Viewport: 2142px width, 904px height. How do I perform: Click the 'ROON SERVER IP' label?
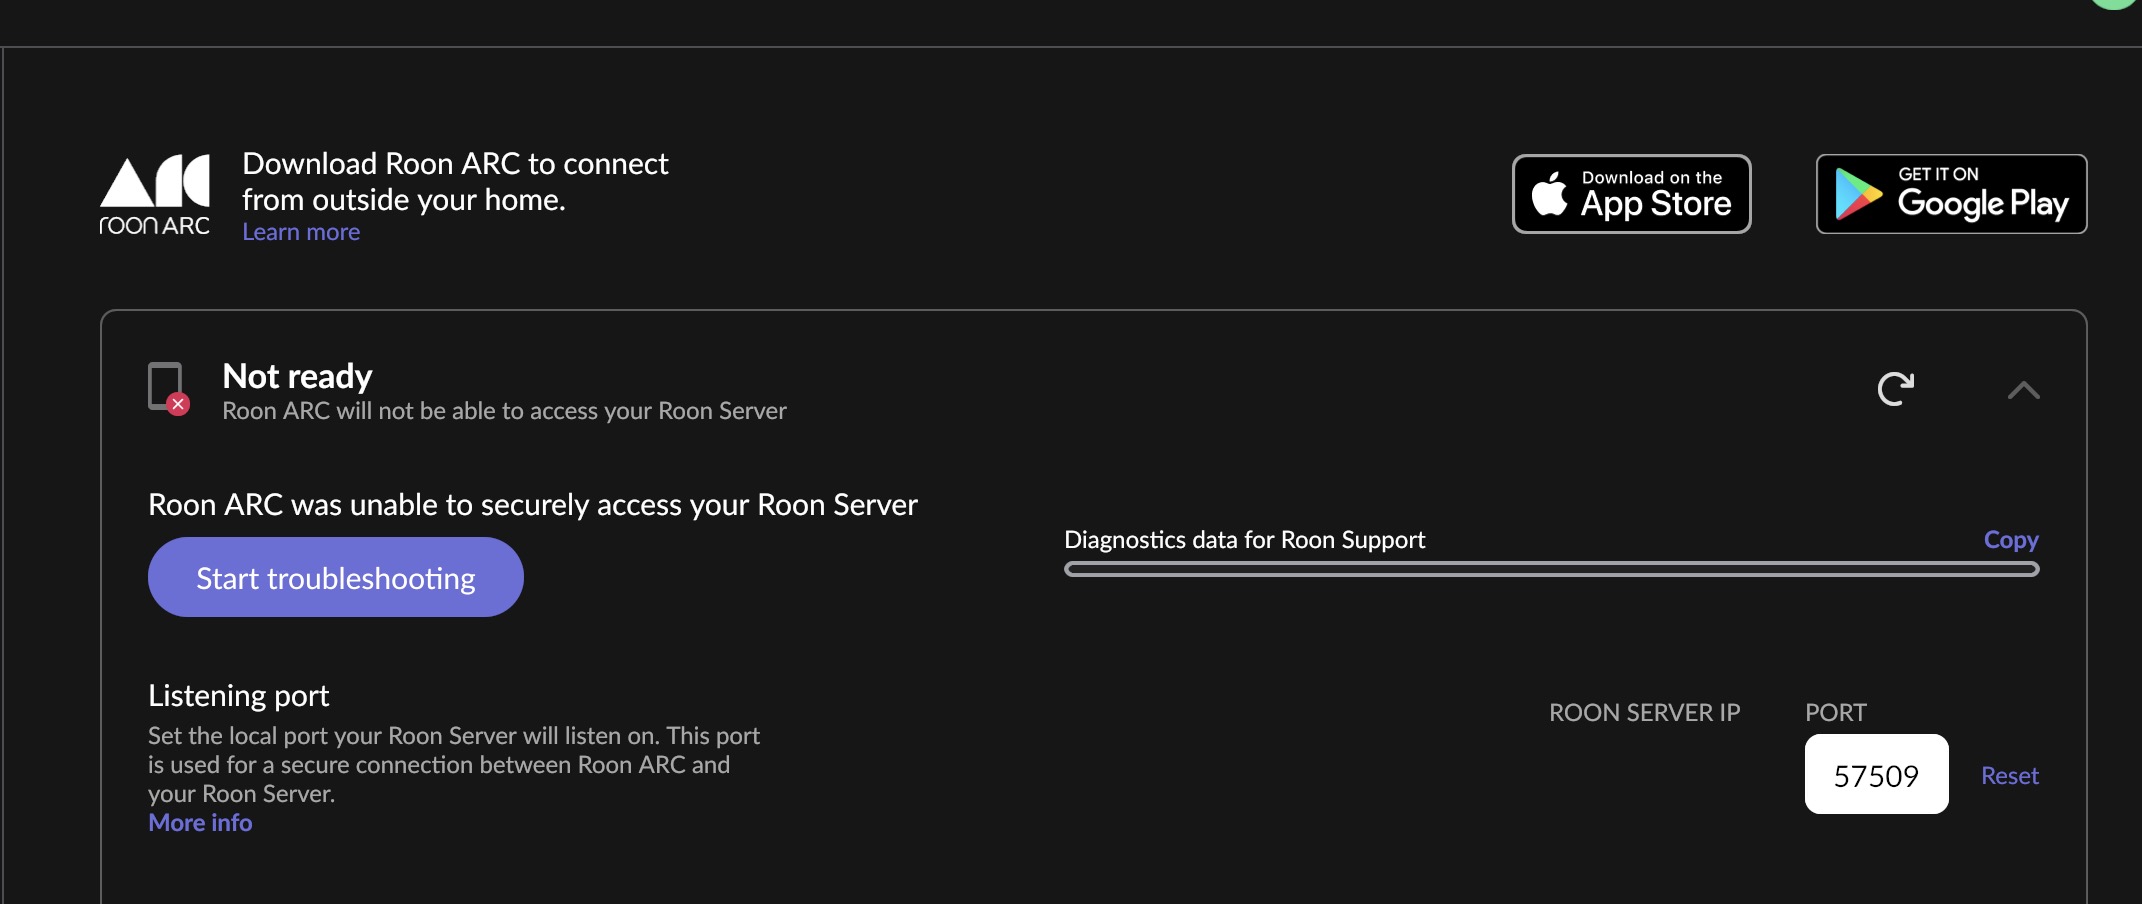pyautogui.click(x=1644, y=713)
